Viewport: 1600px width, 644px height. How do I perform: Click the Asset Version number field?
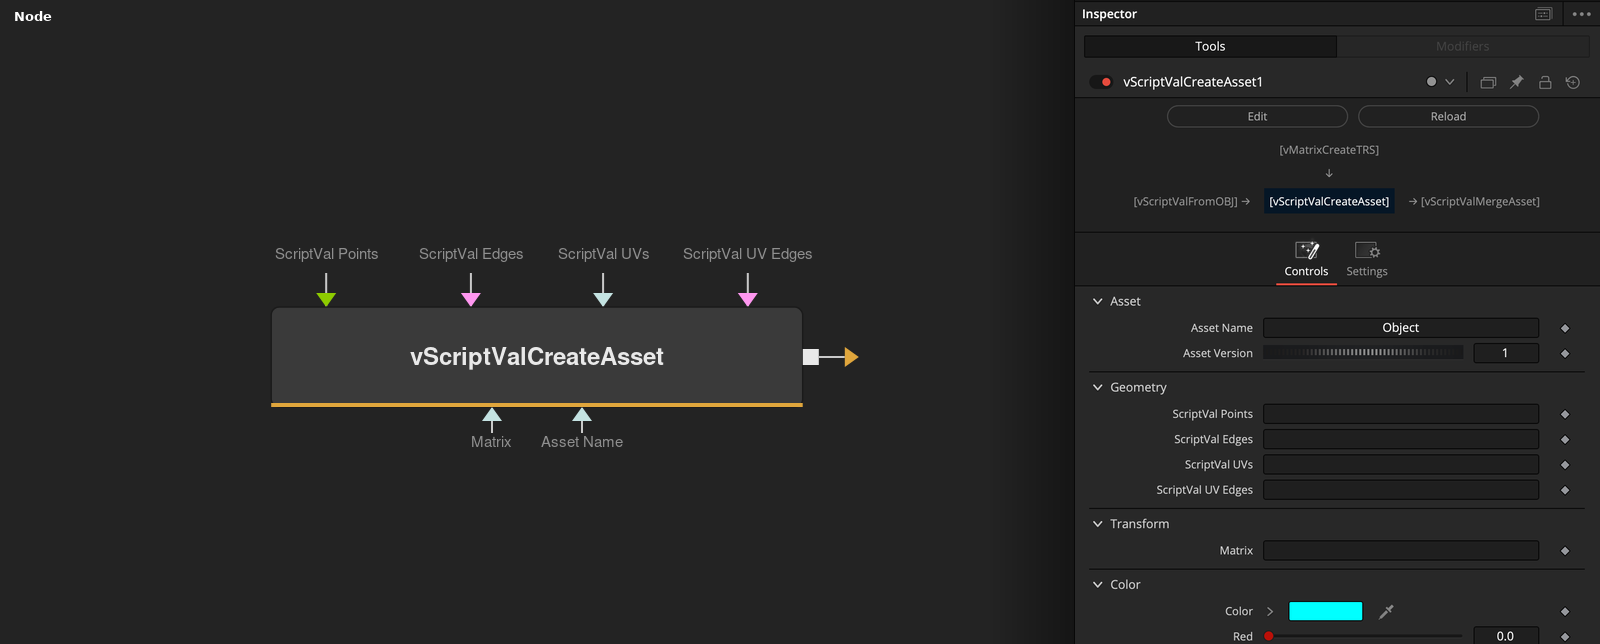[1506, 353]
